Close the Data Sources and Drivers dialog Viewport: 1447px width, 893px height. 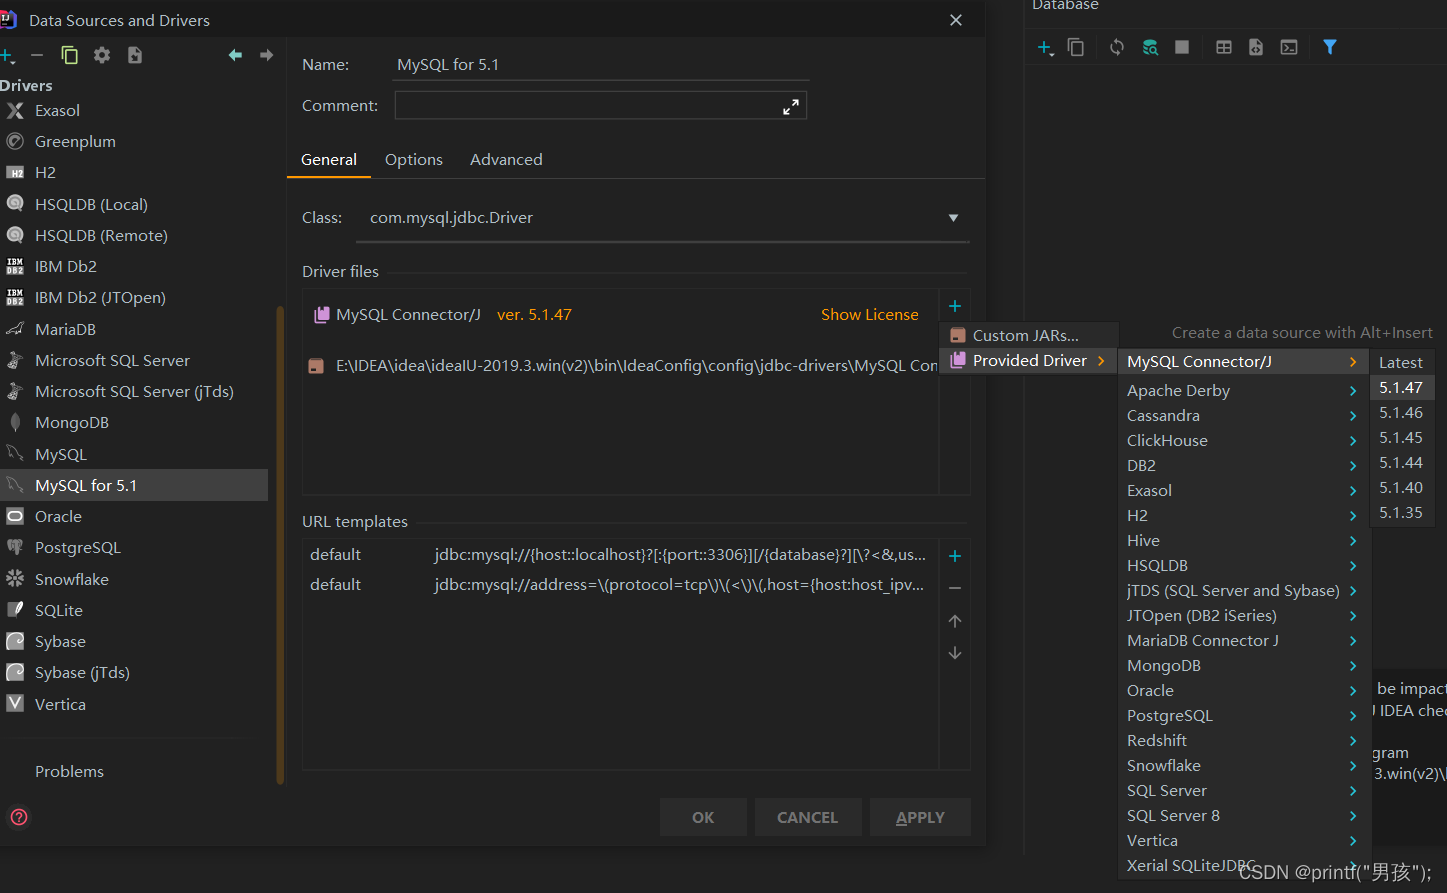[956, 20]
